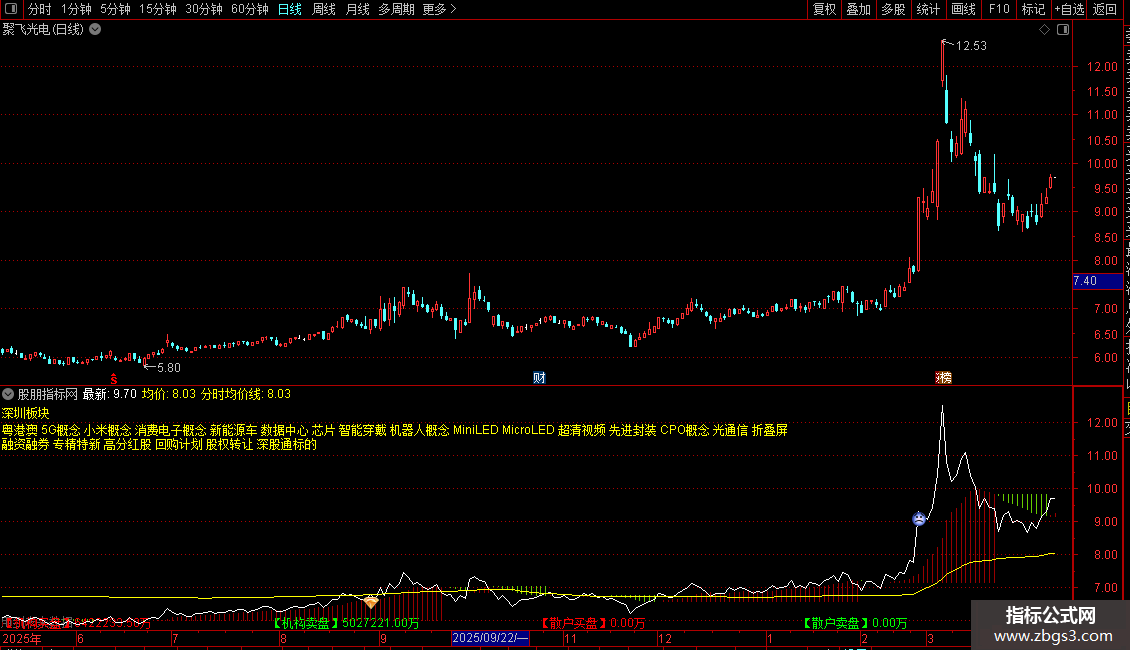1130x650 pixels.
Task: Open the 股朋指标网 indicator dropdown arrow
Action: pyautogui.click(x=8, y=394)
